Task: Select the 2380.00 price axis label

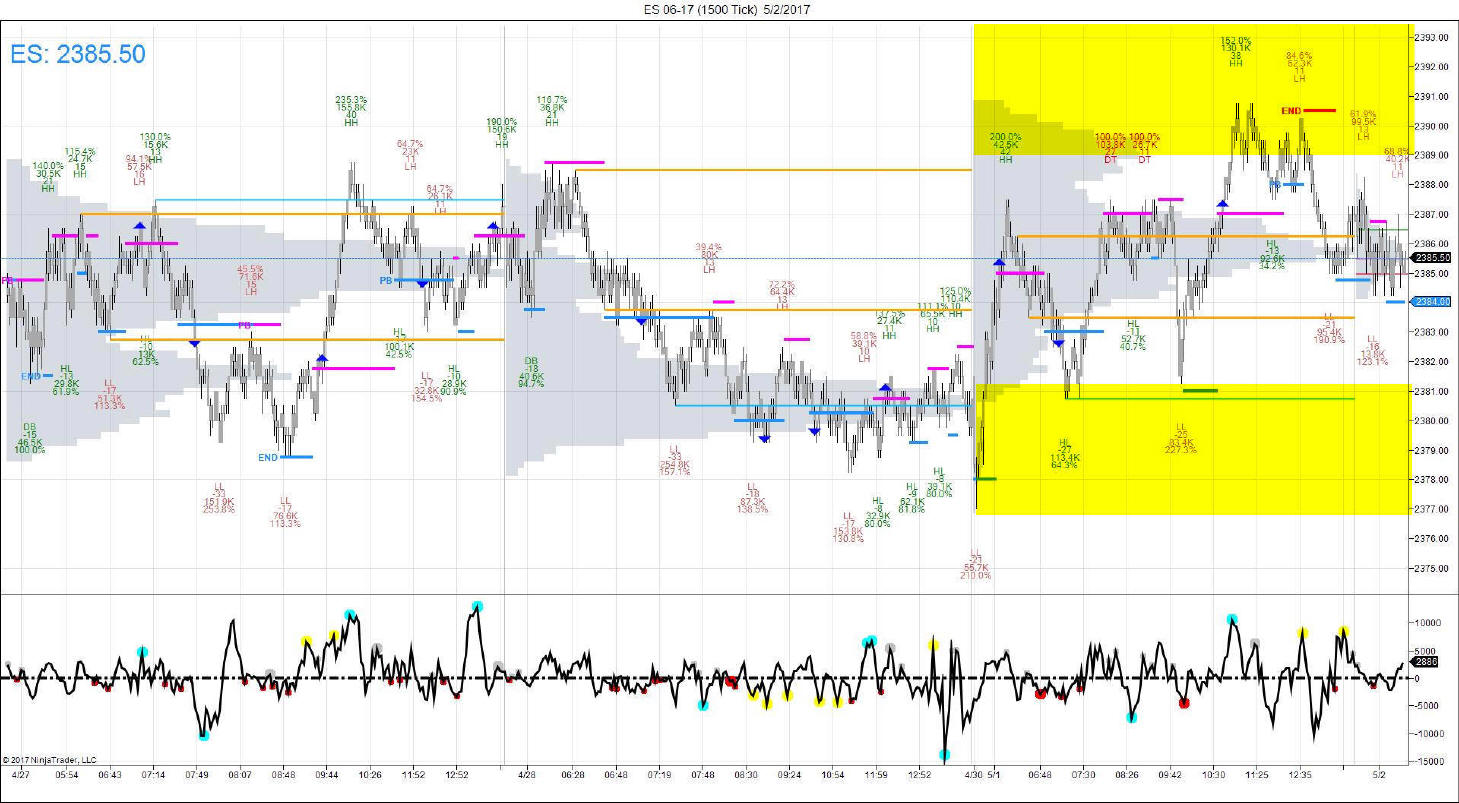Action: (1432, 420)
